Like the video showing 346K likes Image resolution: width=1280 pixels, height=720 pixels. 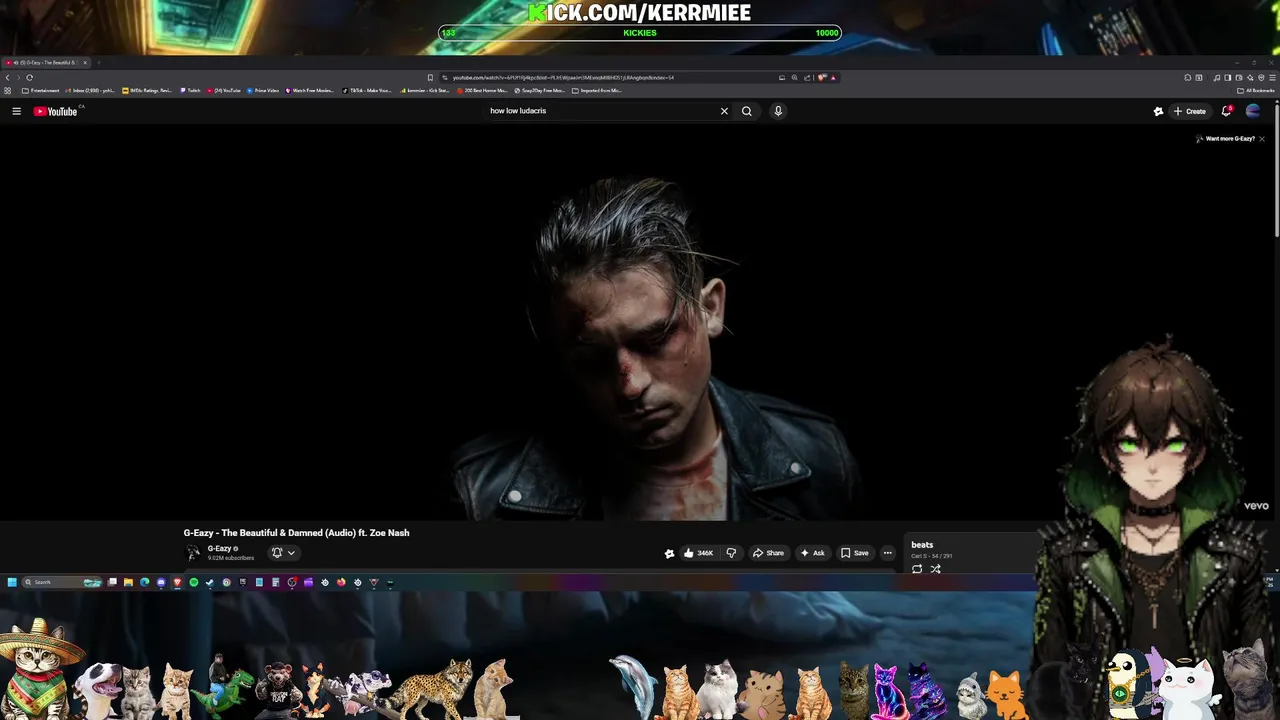tap(698, 553)
